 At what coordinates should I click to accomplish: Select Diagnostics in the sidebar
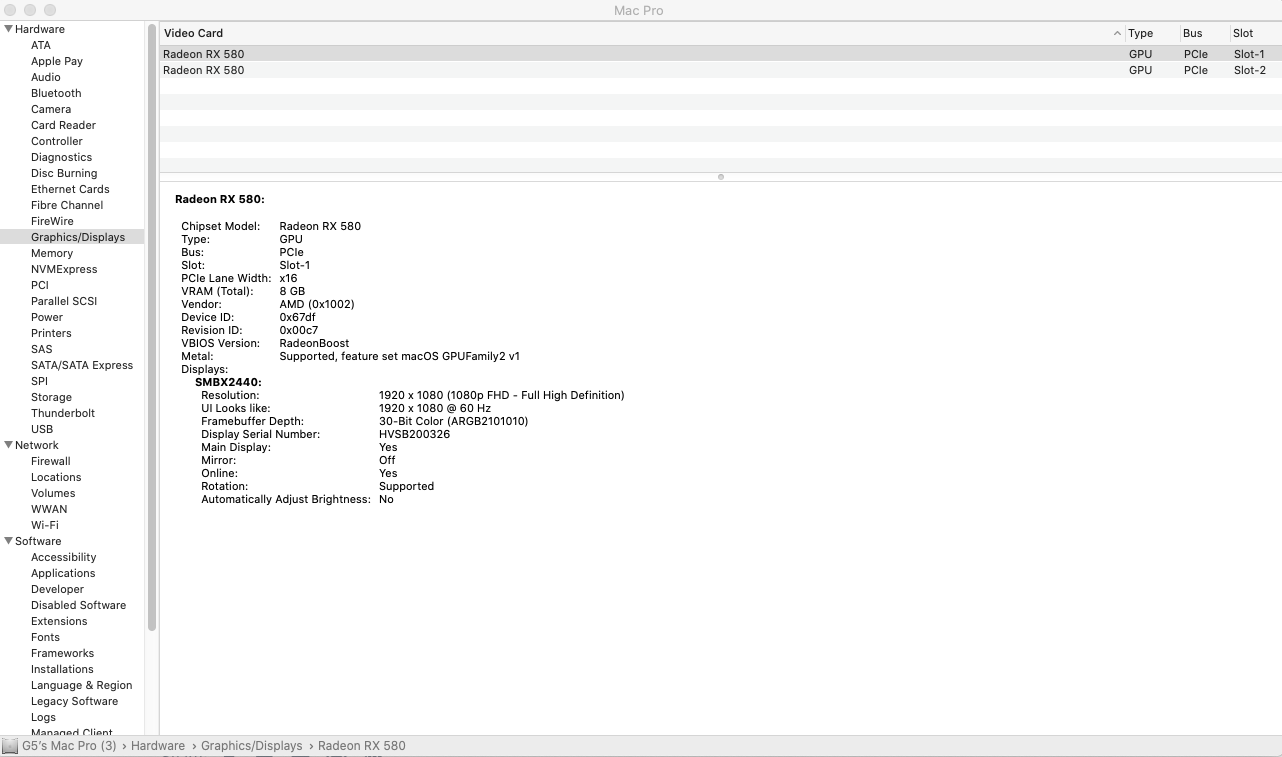[x=61, y=157]
